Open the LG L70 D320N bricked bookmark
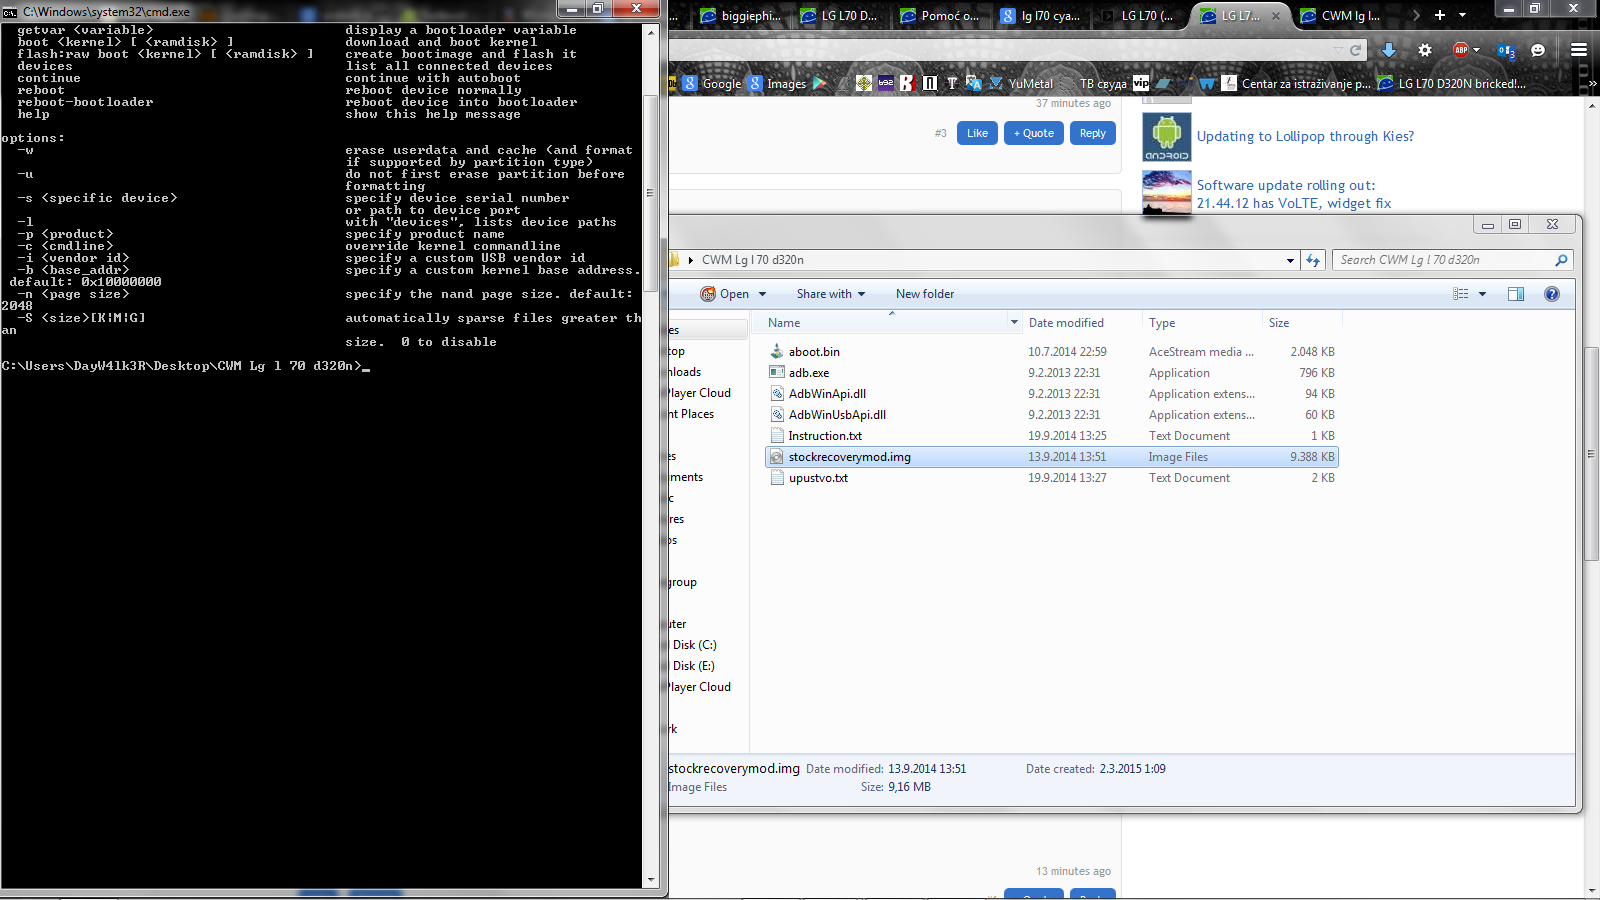Viewport: 1600px width, 900px height. tap(1452, 84)
